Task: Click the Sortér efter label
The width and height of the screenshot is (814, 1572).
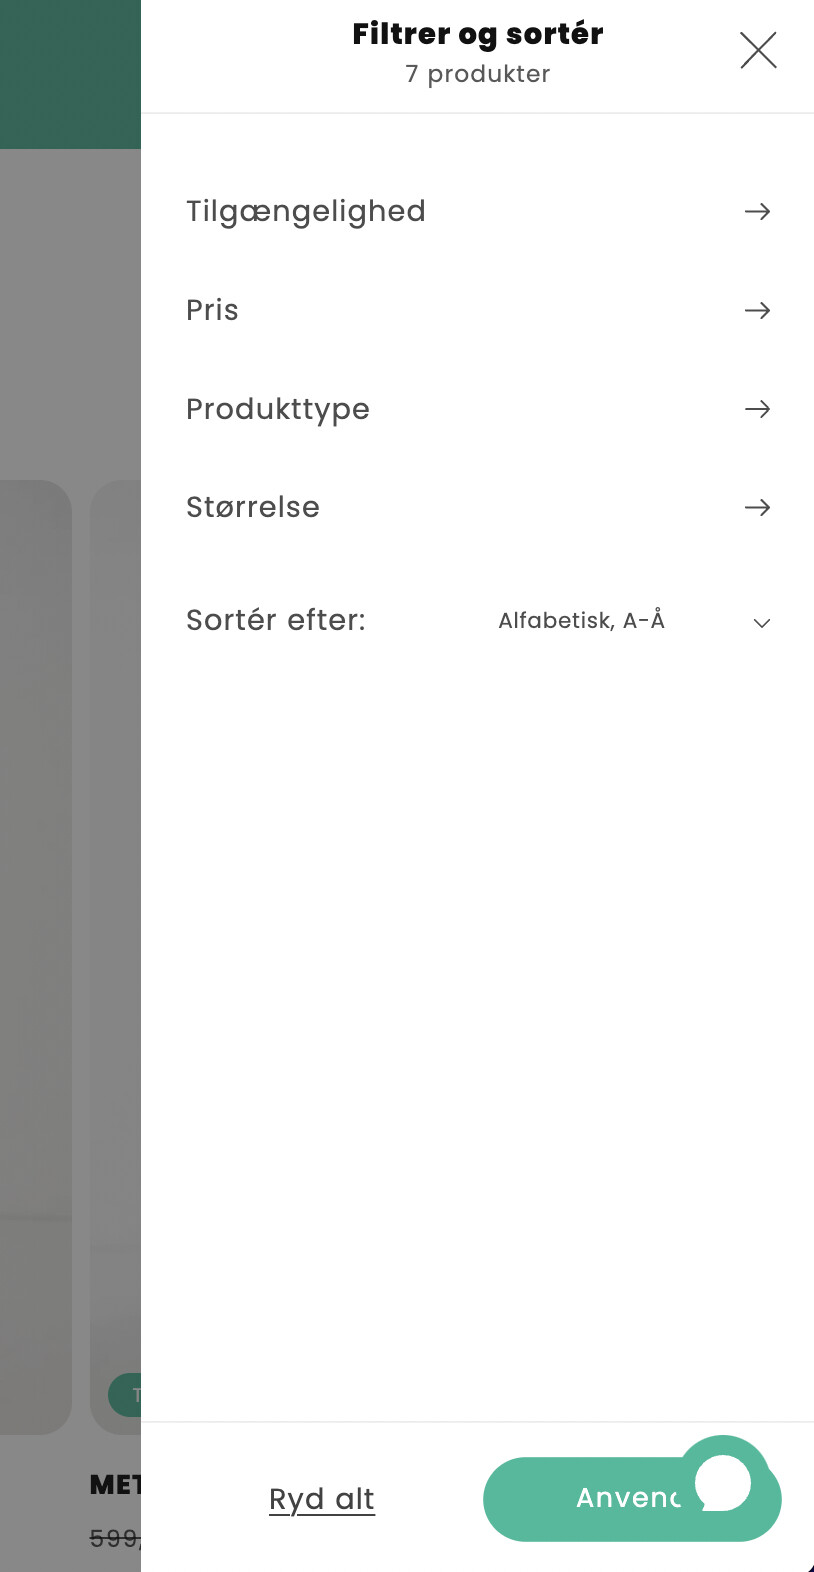Action: [276, 620]
